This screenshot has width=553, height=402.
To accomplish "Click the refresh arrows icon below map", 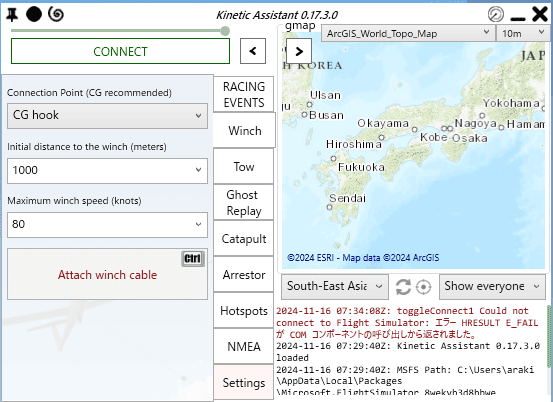I will (x=403, y=287).
